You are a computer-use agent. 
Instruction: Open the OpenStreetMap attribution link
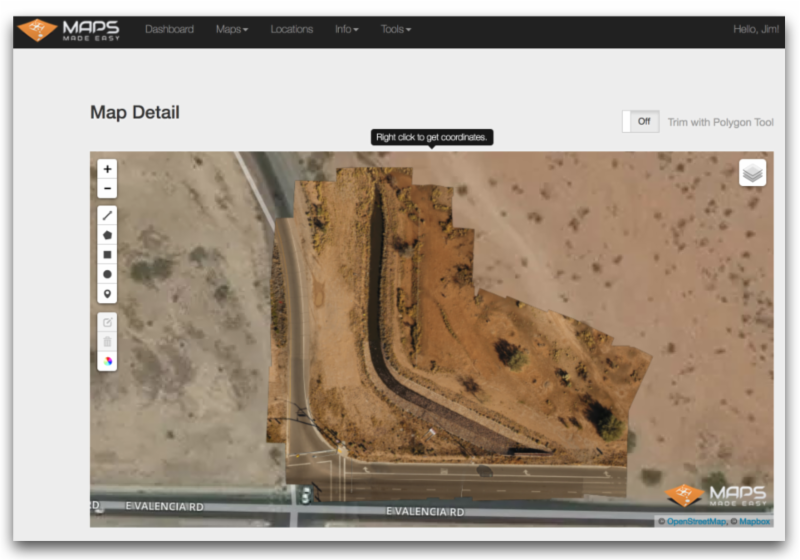click(x=699, y=521)
